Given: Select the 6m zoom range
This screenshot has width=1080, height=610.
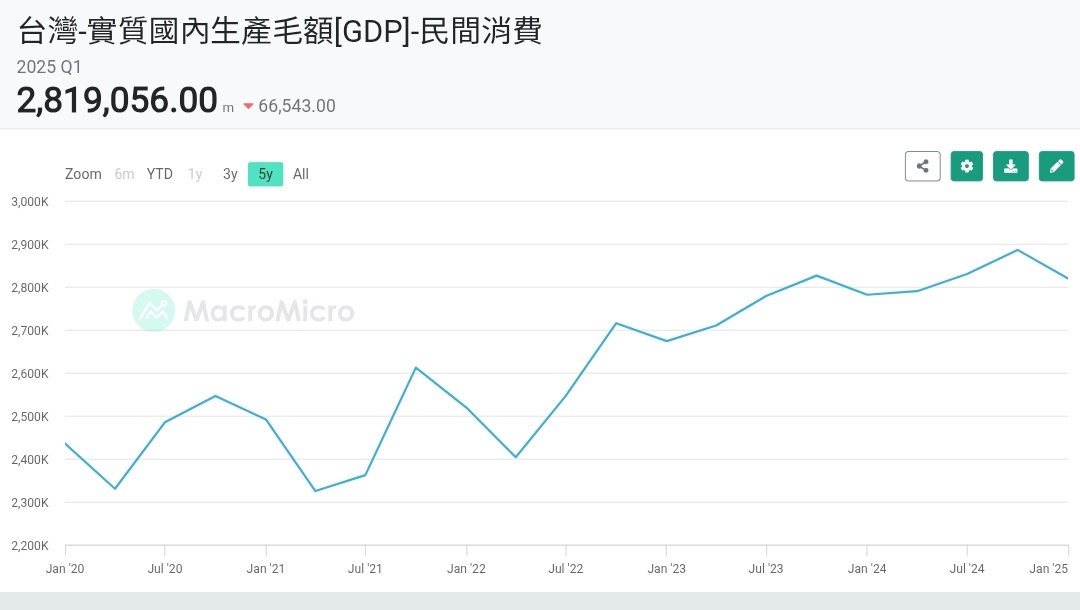Looking at the screenshot, I should [124, 174].
